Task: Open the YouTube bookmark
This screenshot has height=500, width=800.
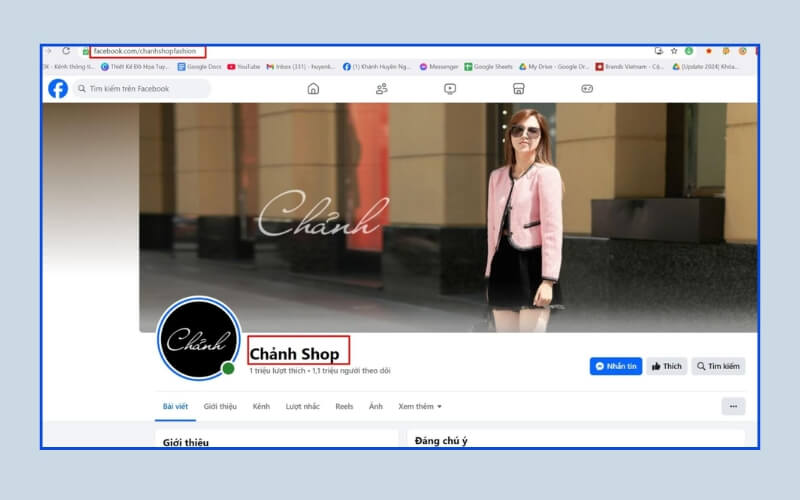Action: tap(244, 67)
